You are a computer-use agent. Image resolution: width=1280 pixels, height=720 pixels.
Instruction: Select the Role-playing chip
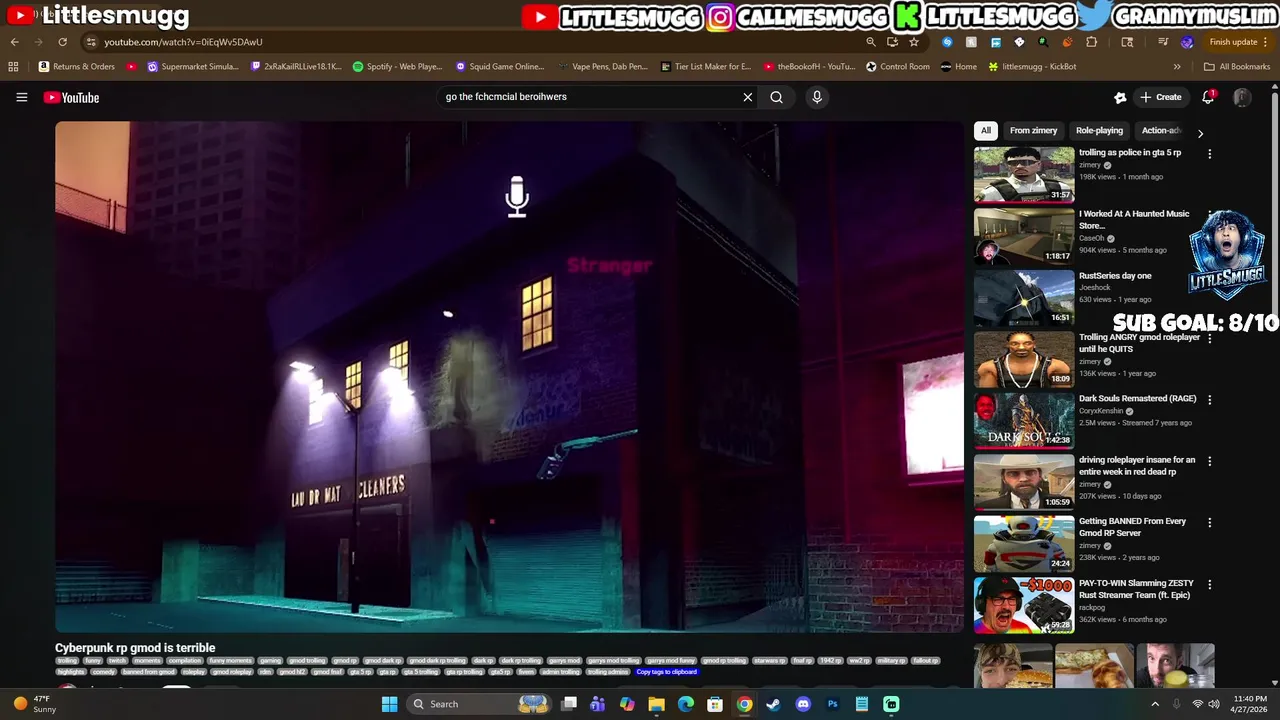tap(1099, 130)
